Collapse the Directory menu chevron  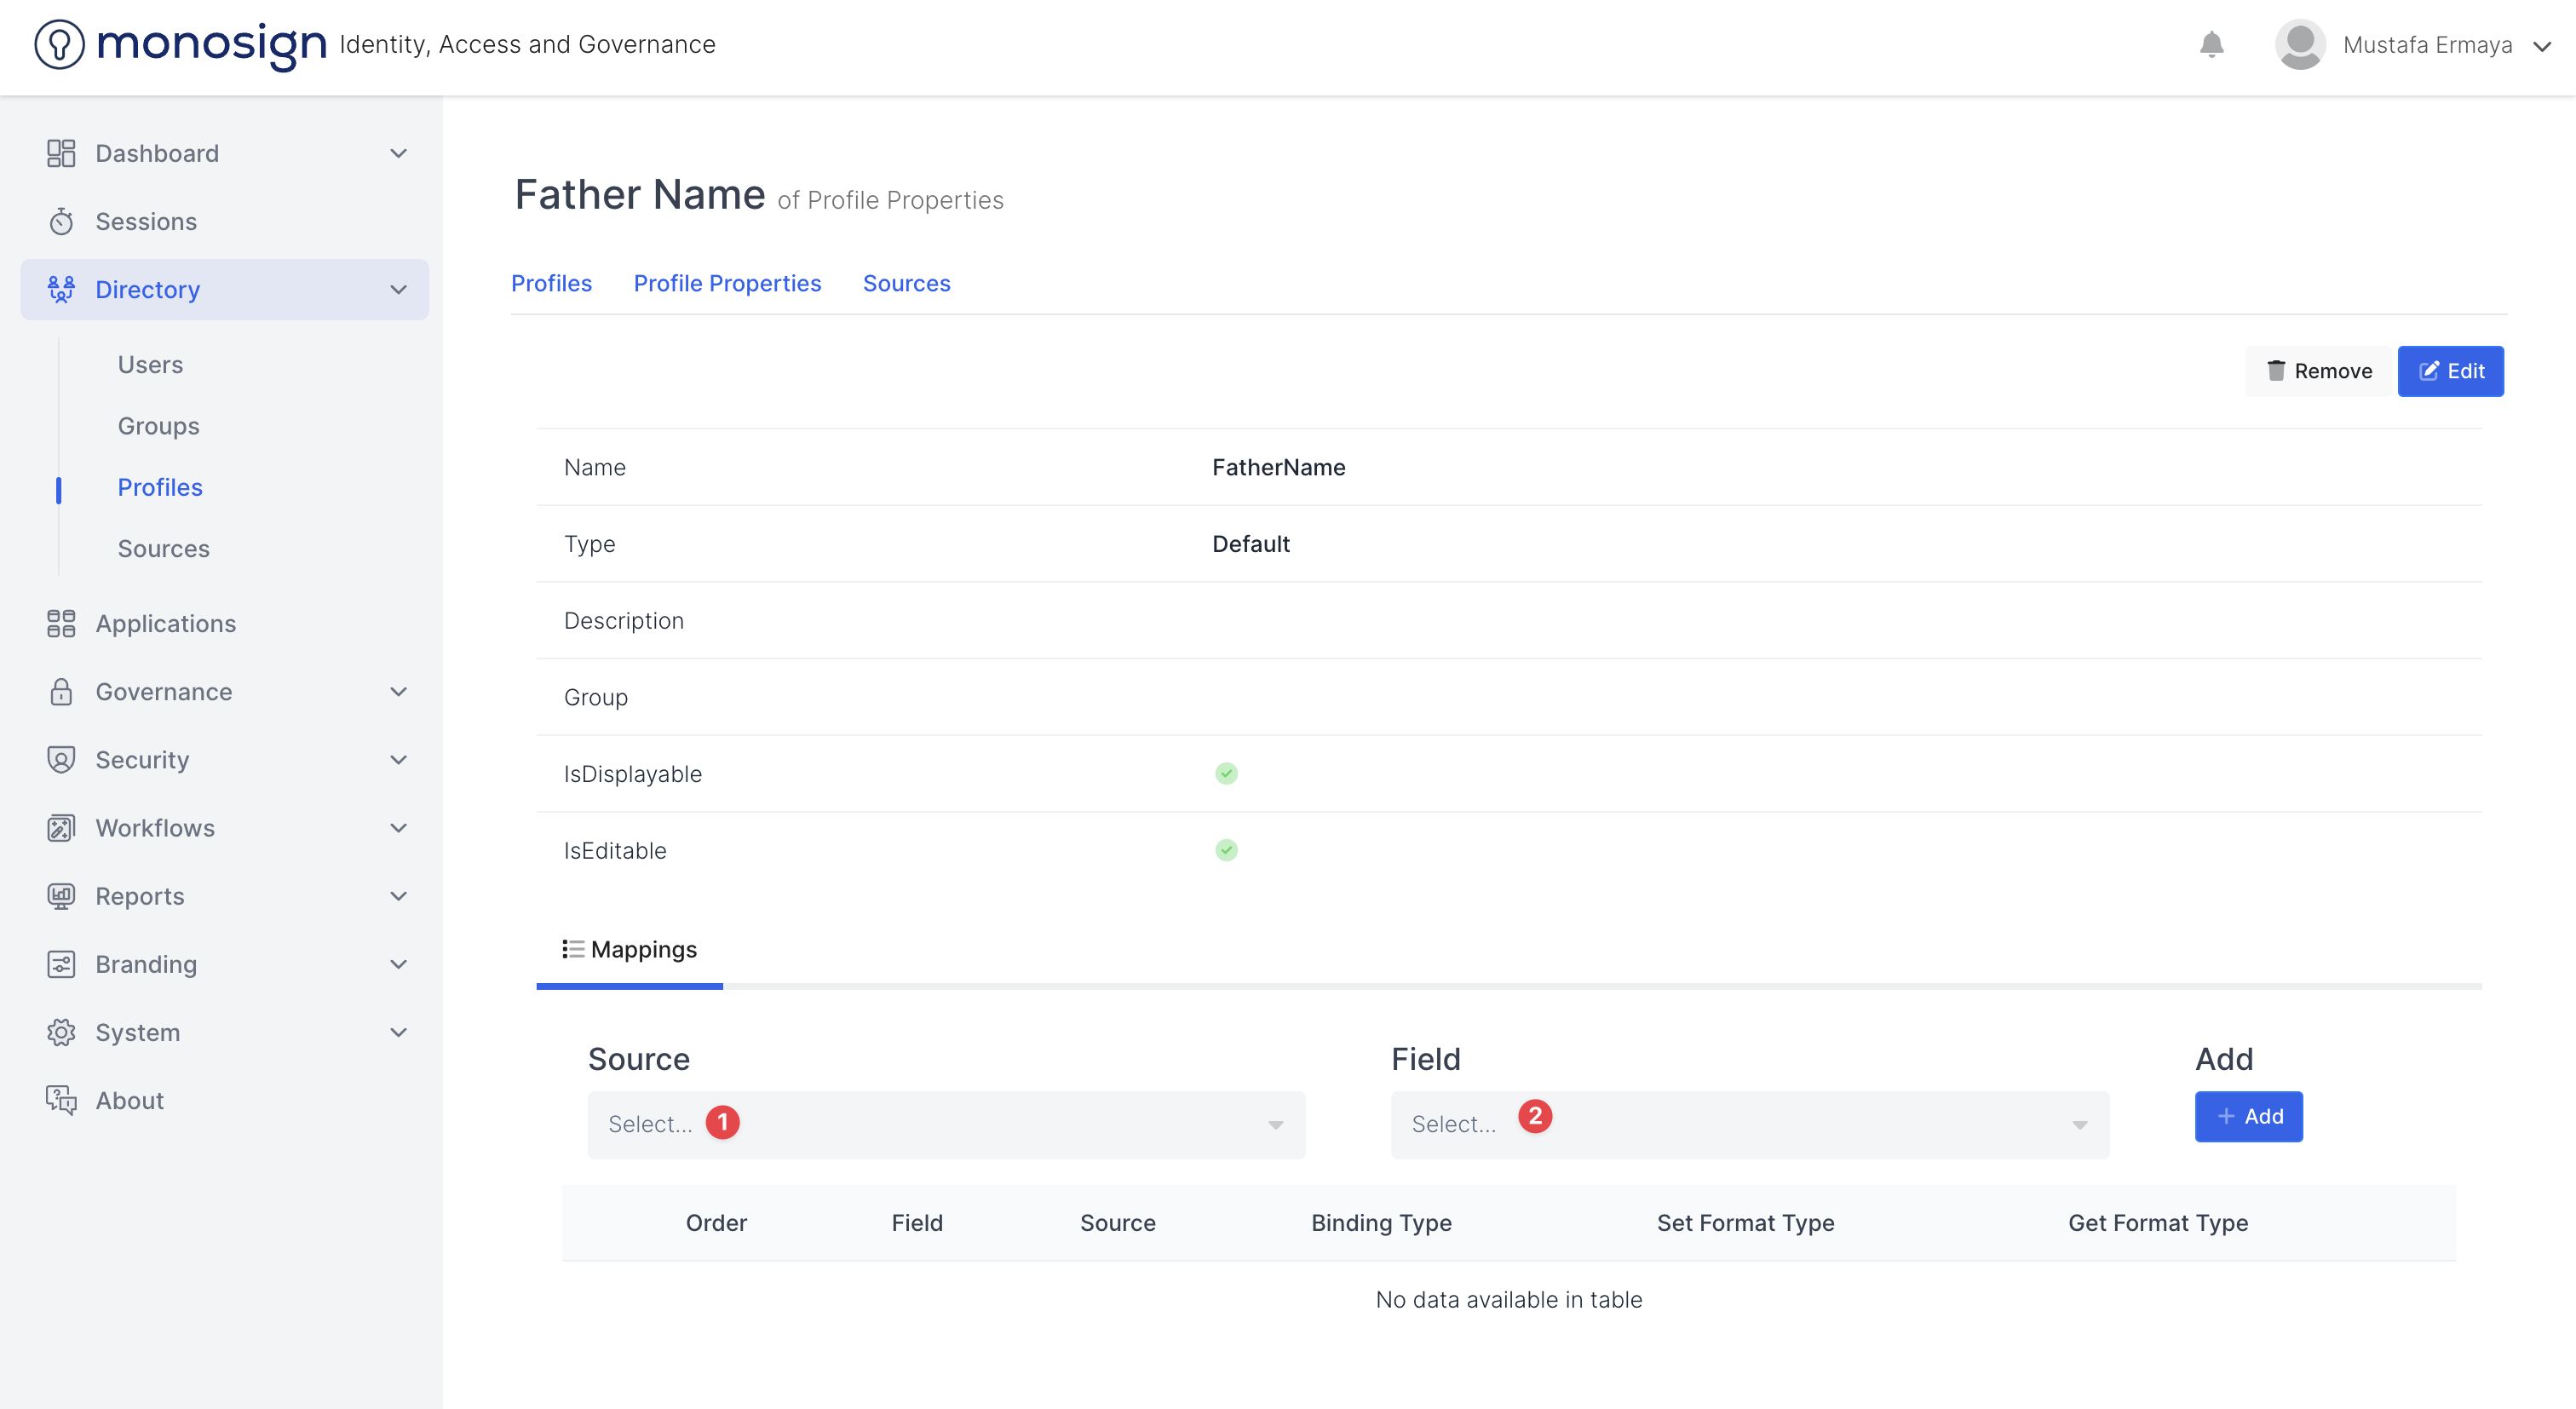coord(398,290)
